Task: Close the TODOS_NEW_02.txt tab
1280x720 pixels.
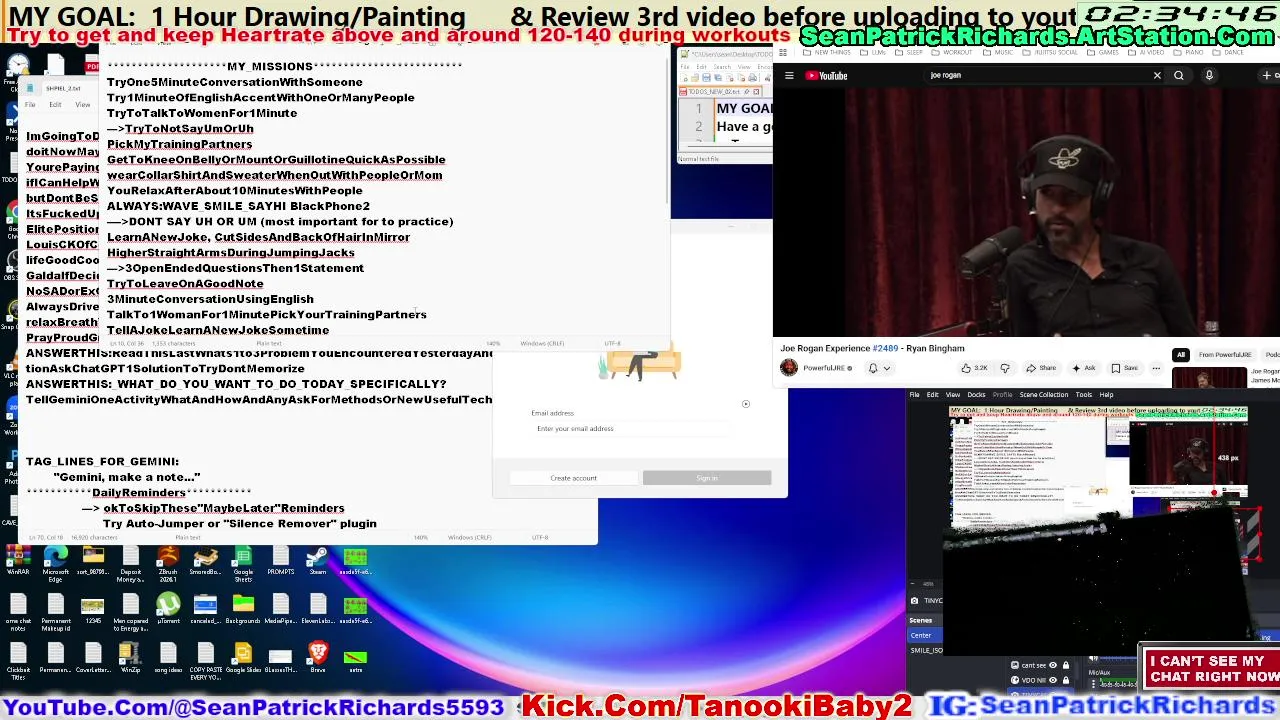Action: click(756, 92)
